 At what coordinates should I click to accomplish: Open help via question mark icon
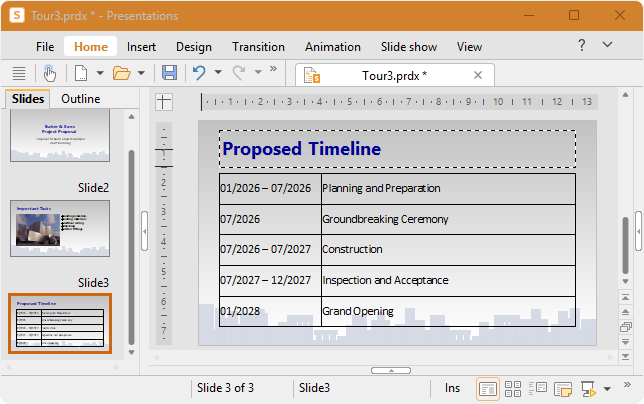pyautogui.click(x=582, y=45)
